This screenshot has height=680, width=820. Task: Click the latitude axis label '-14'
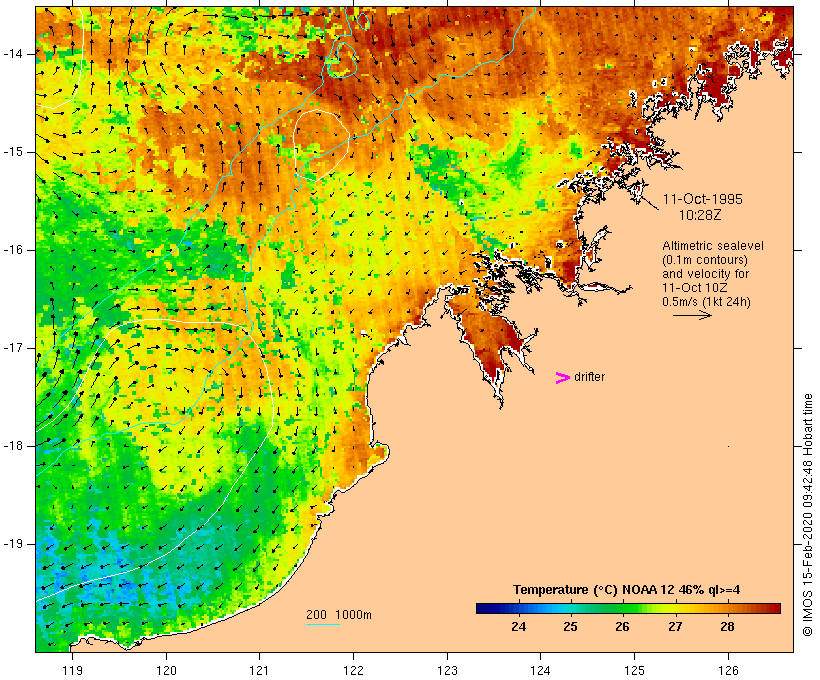click(13, 54)
